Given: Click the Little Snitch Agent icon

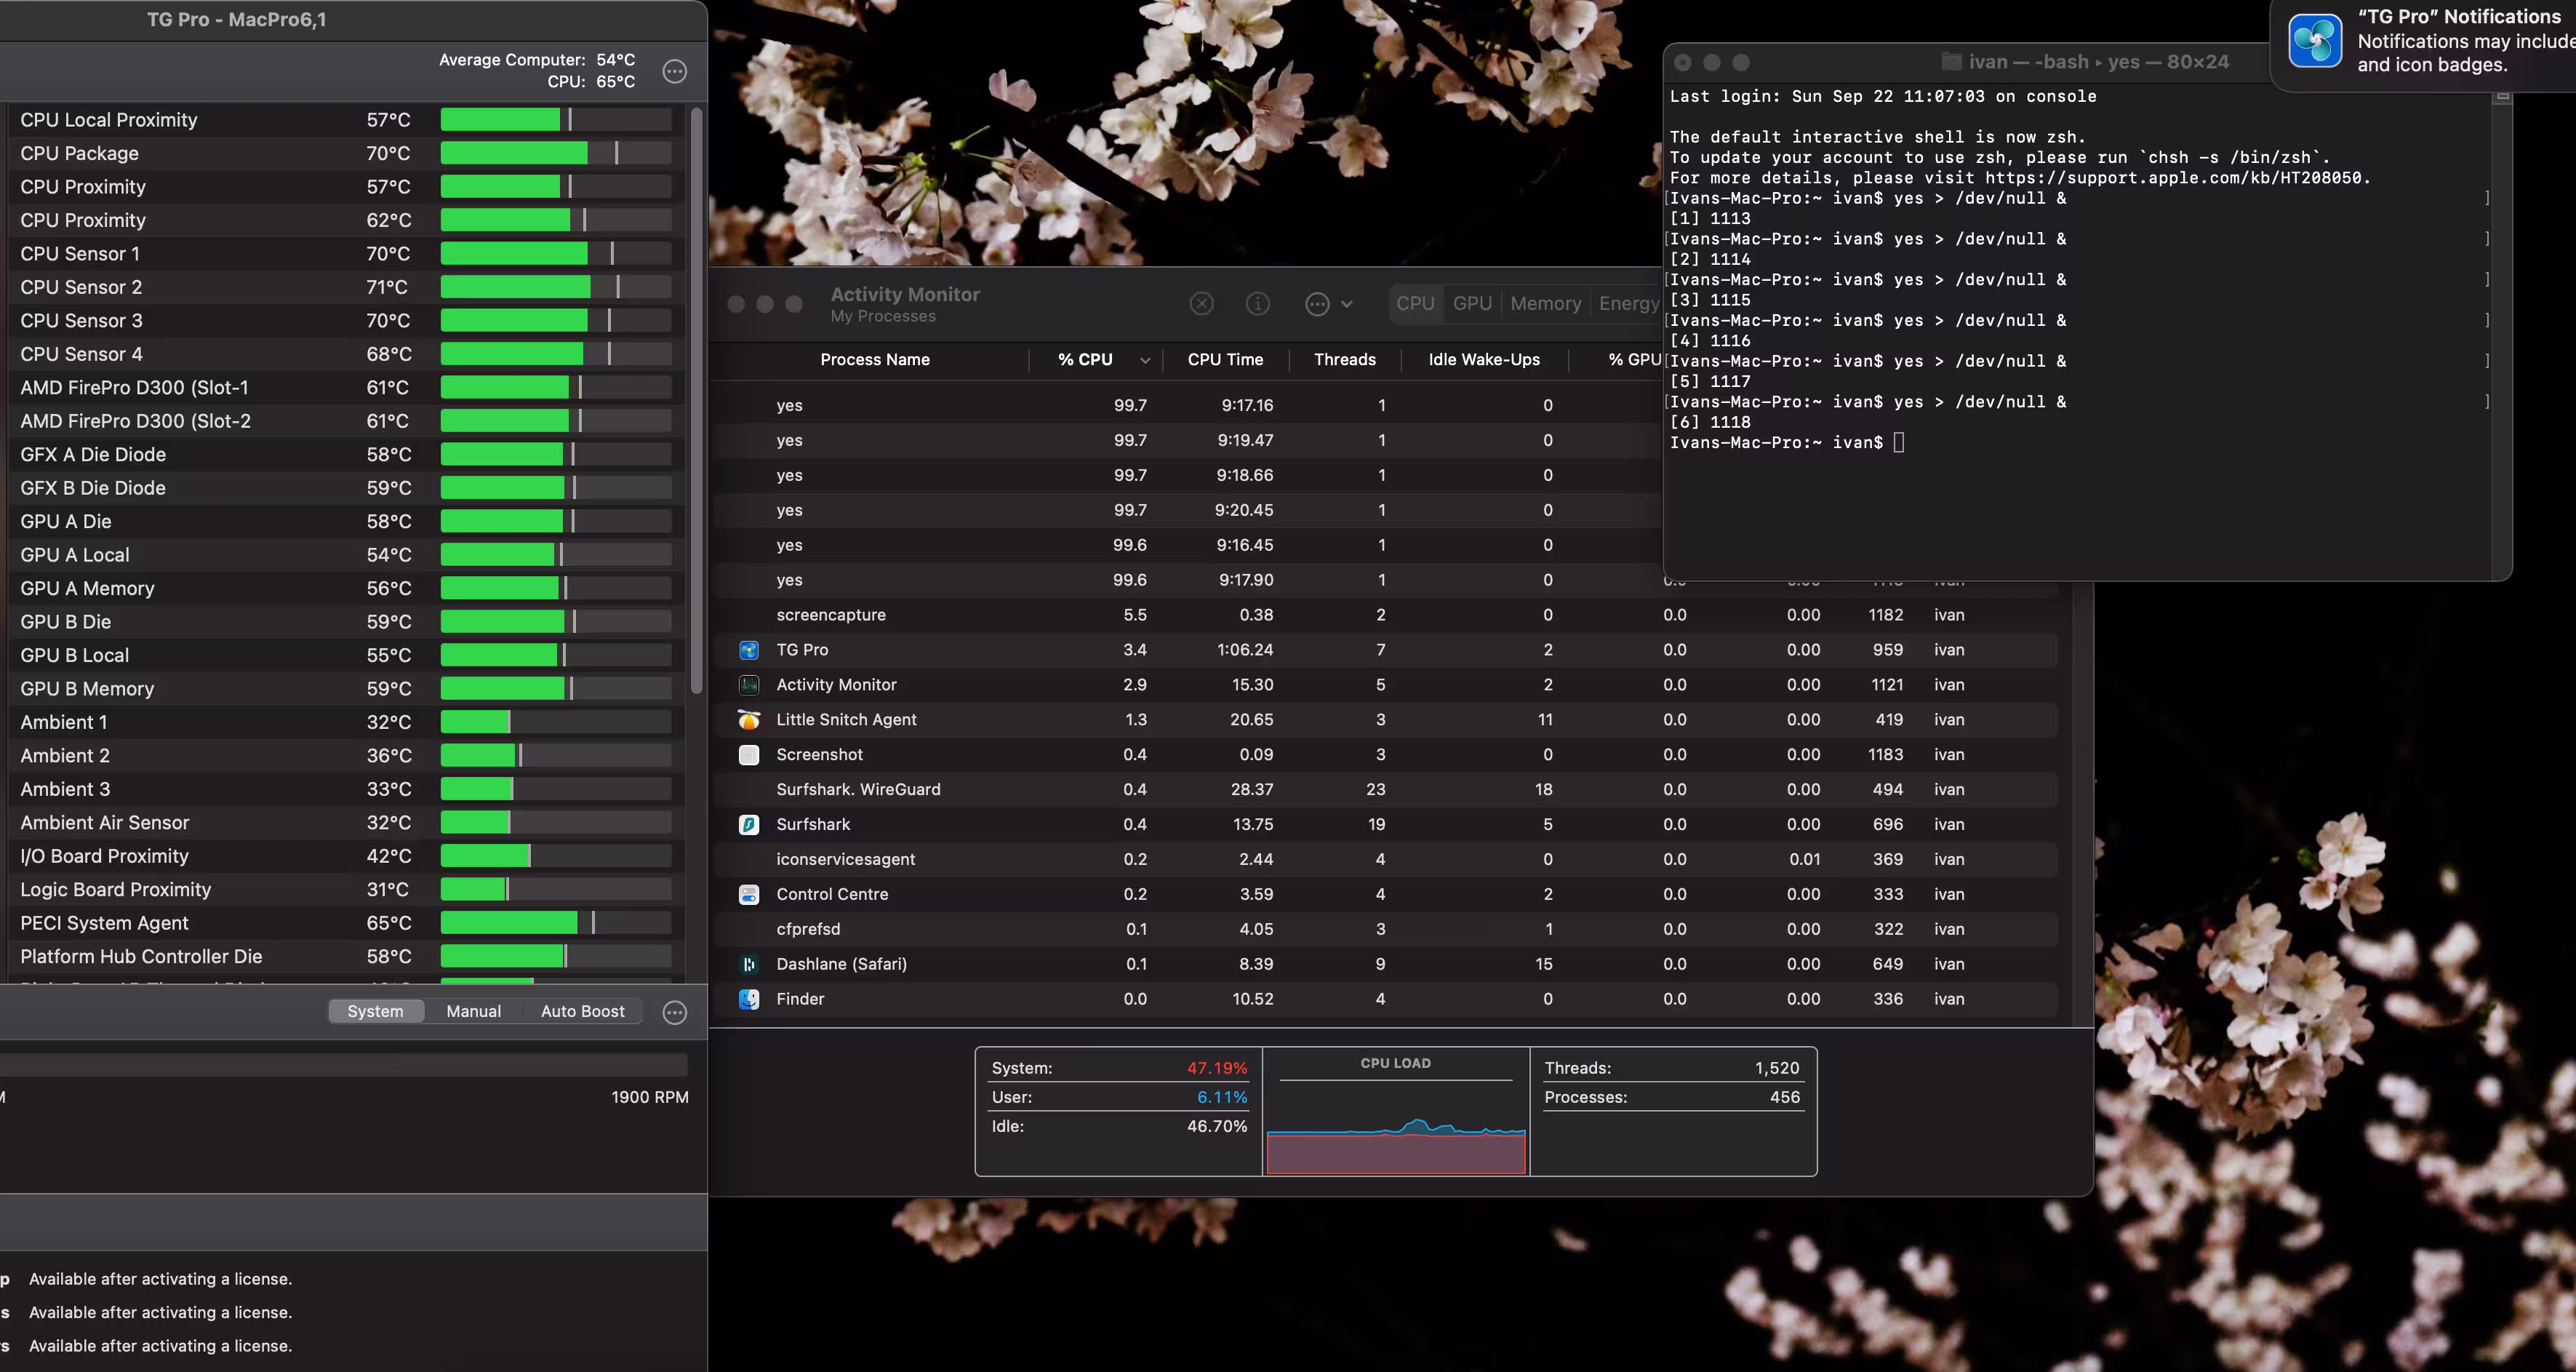Looking at the screenshot, I should (x=748, y=720).
